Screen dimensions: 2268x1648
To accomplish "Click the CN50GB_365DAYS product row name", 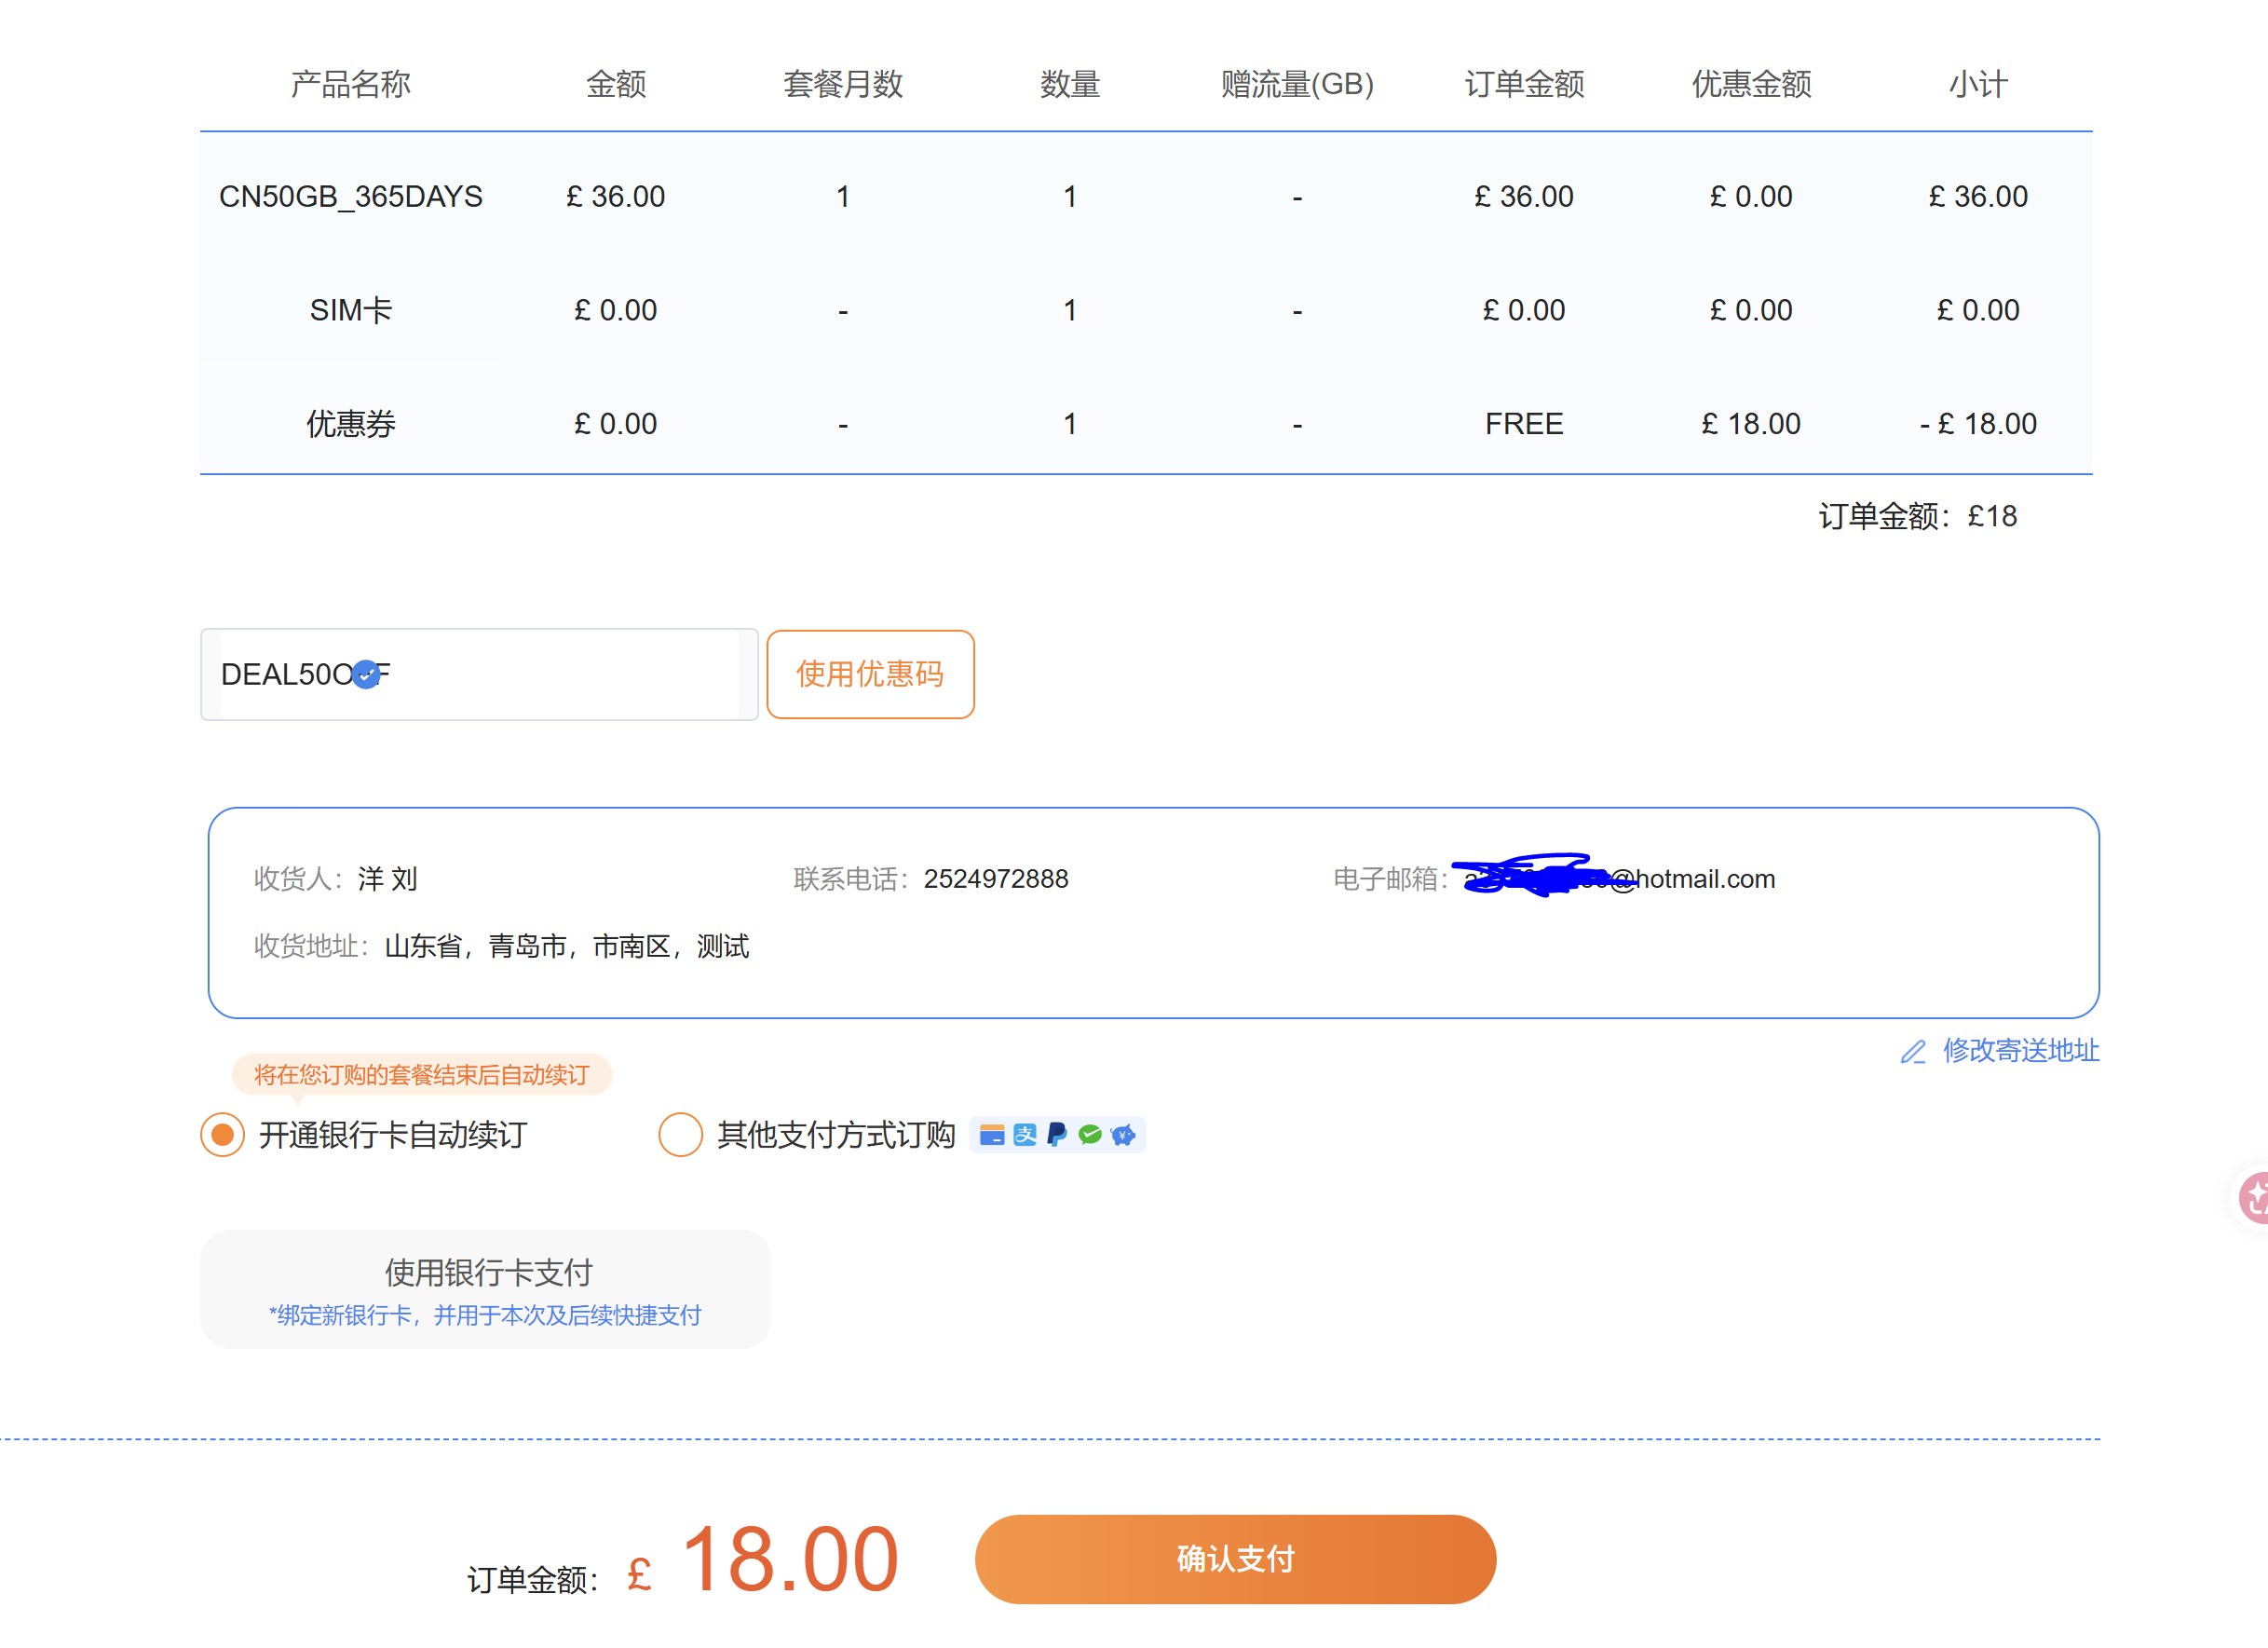I will pos(351,196).
